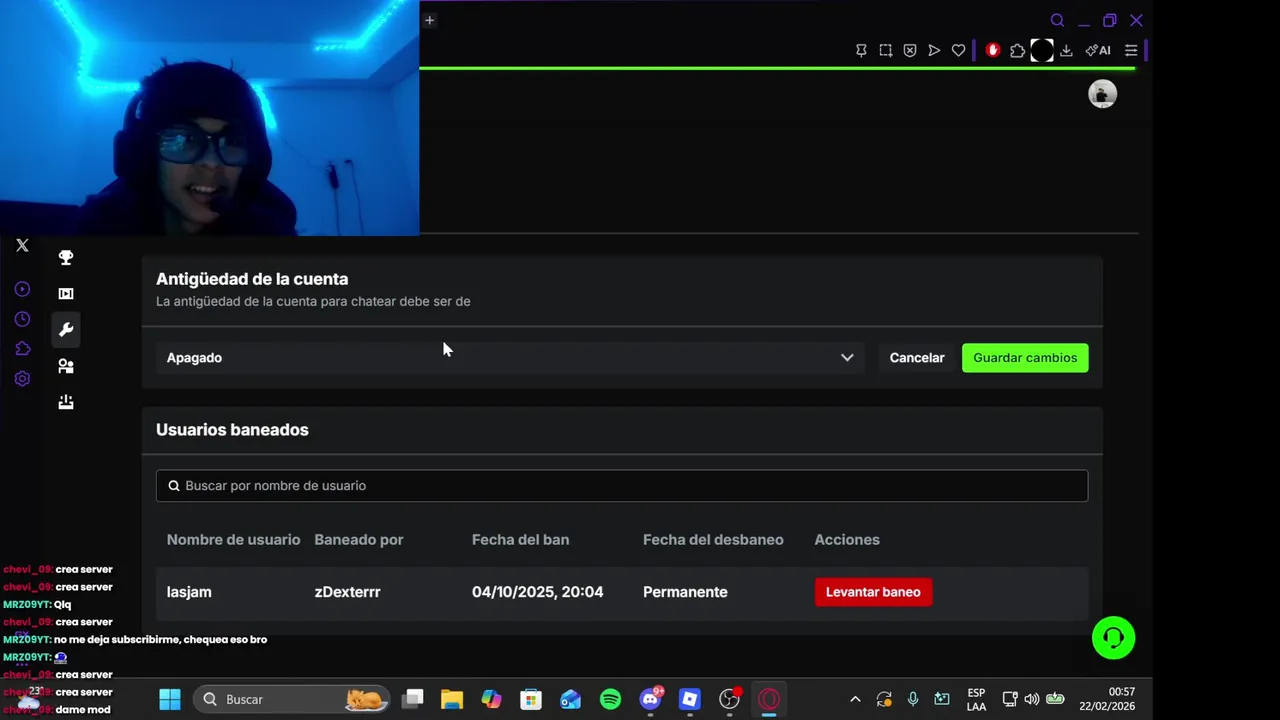1280x720 pixels.
Task: Click the microphone tray icon
Action: click(x=913, y=699)
